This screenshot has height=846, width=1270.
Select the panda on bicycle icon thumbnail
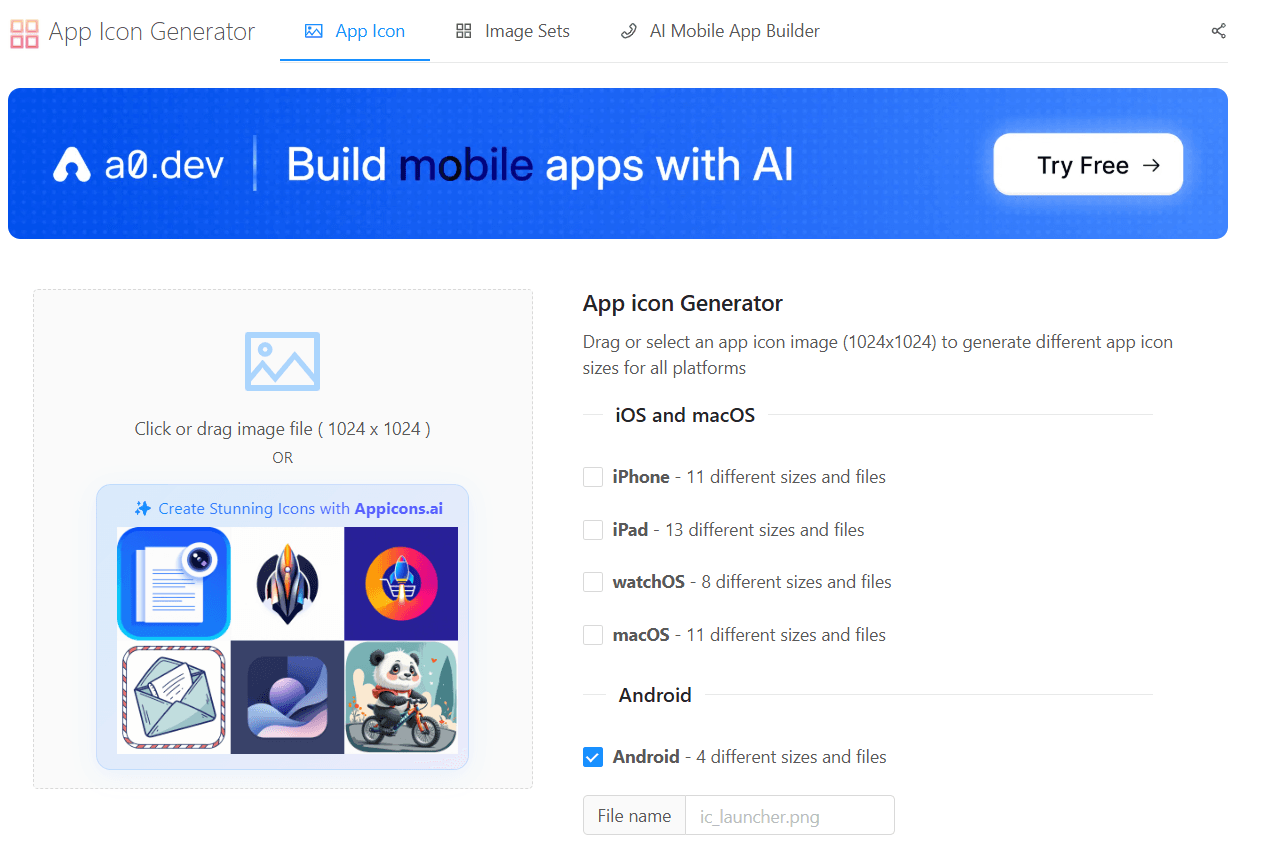[x=401, y=697]
